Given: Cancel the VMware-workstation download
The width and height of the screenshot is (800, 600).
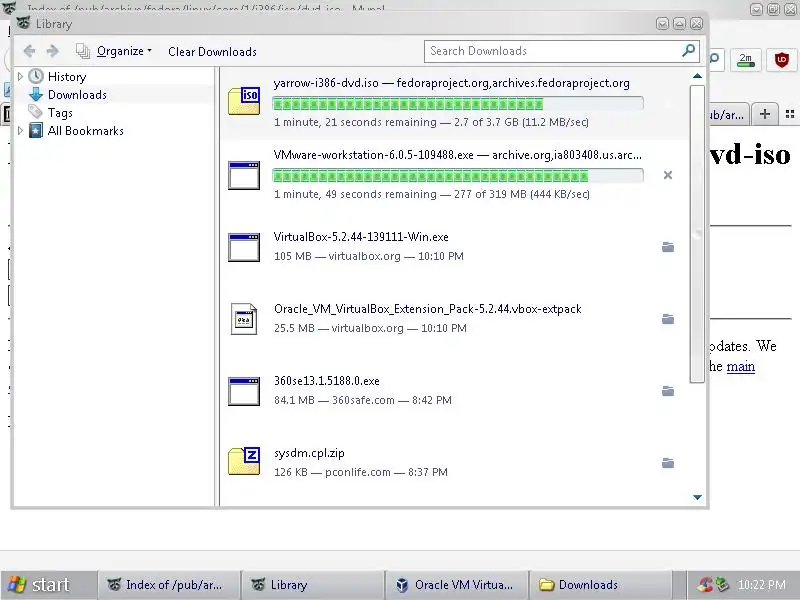Looking at the screenshot, I should click(668, 175).
